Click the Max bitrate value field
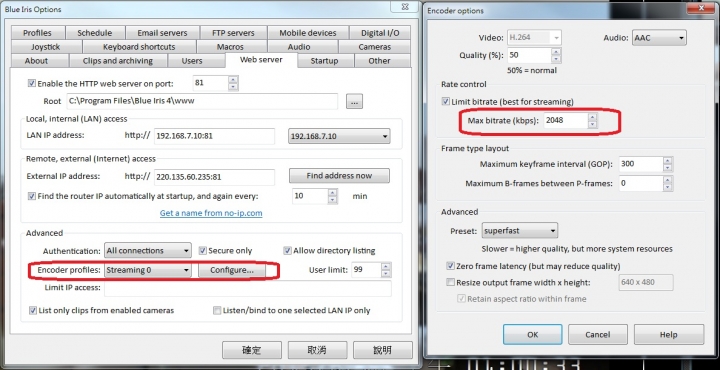Viewport: 720px width, 370px height. (x=566, y=121)
